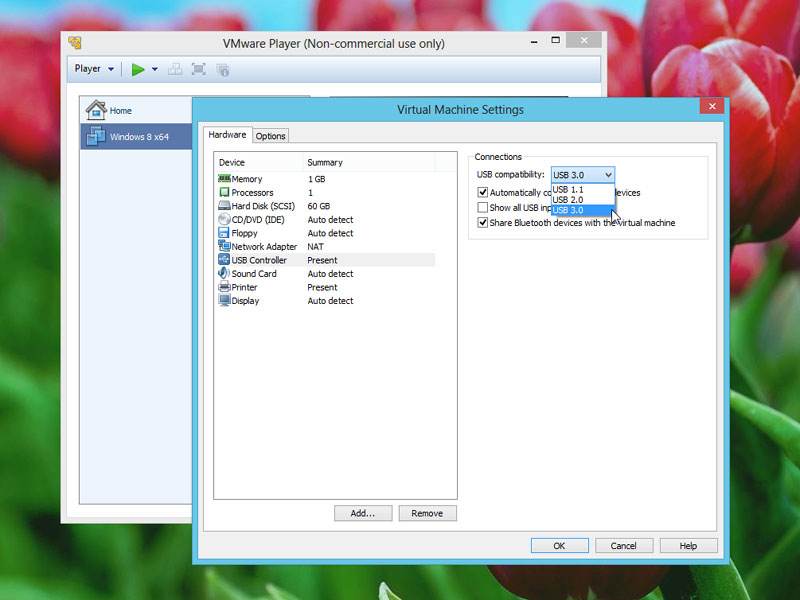
Task: Open the Player menu
Action: tap(92, 68)
